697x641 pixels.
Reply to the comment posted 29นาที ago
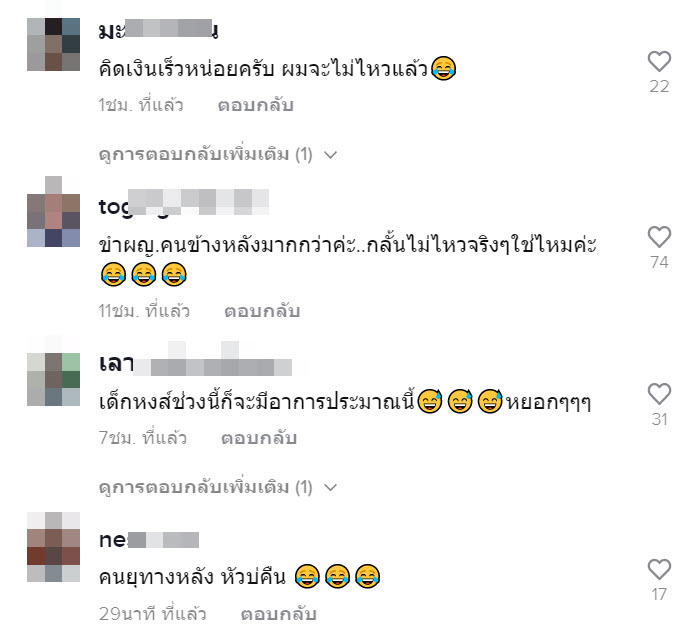pos(279,614)
